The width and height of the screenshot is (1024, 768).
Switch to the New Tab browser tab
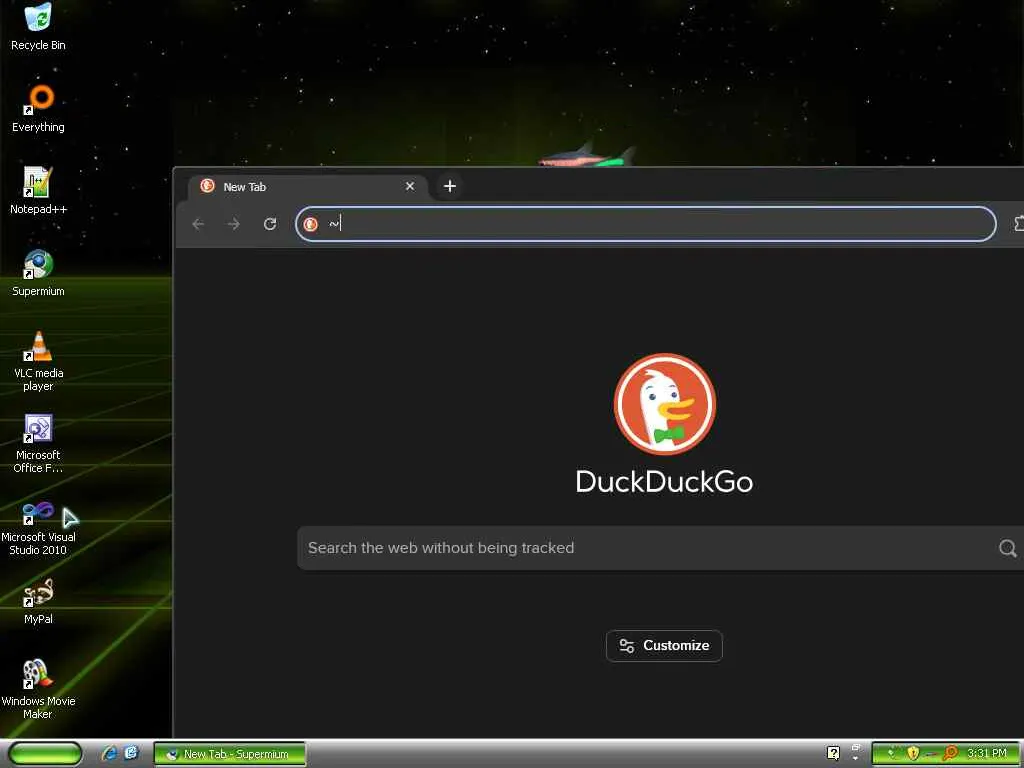coord(307,187)
